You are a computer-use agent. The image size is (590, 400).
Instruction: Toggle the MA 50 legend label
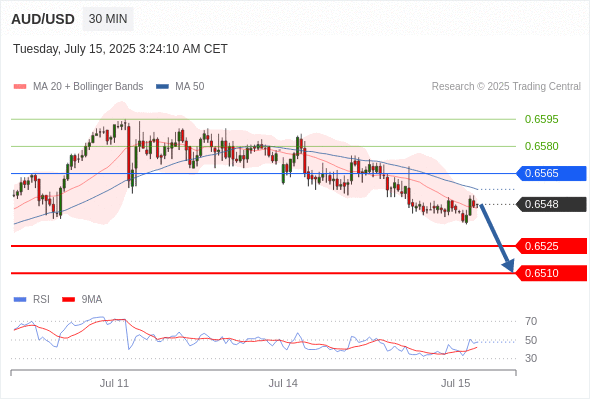190,87
